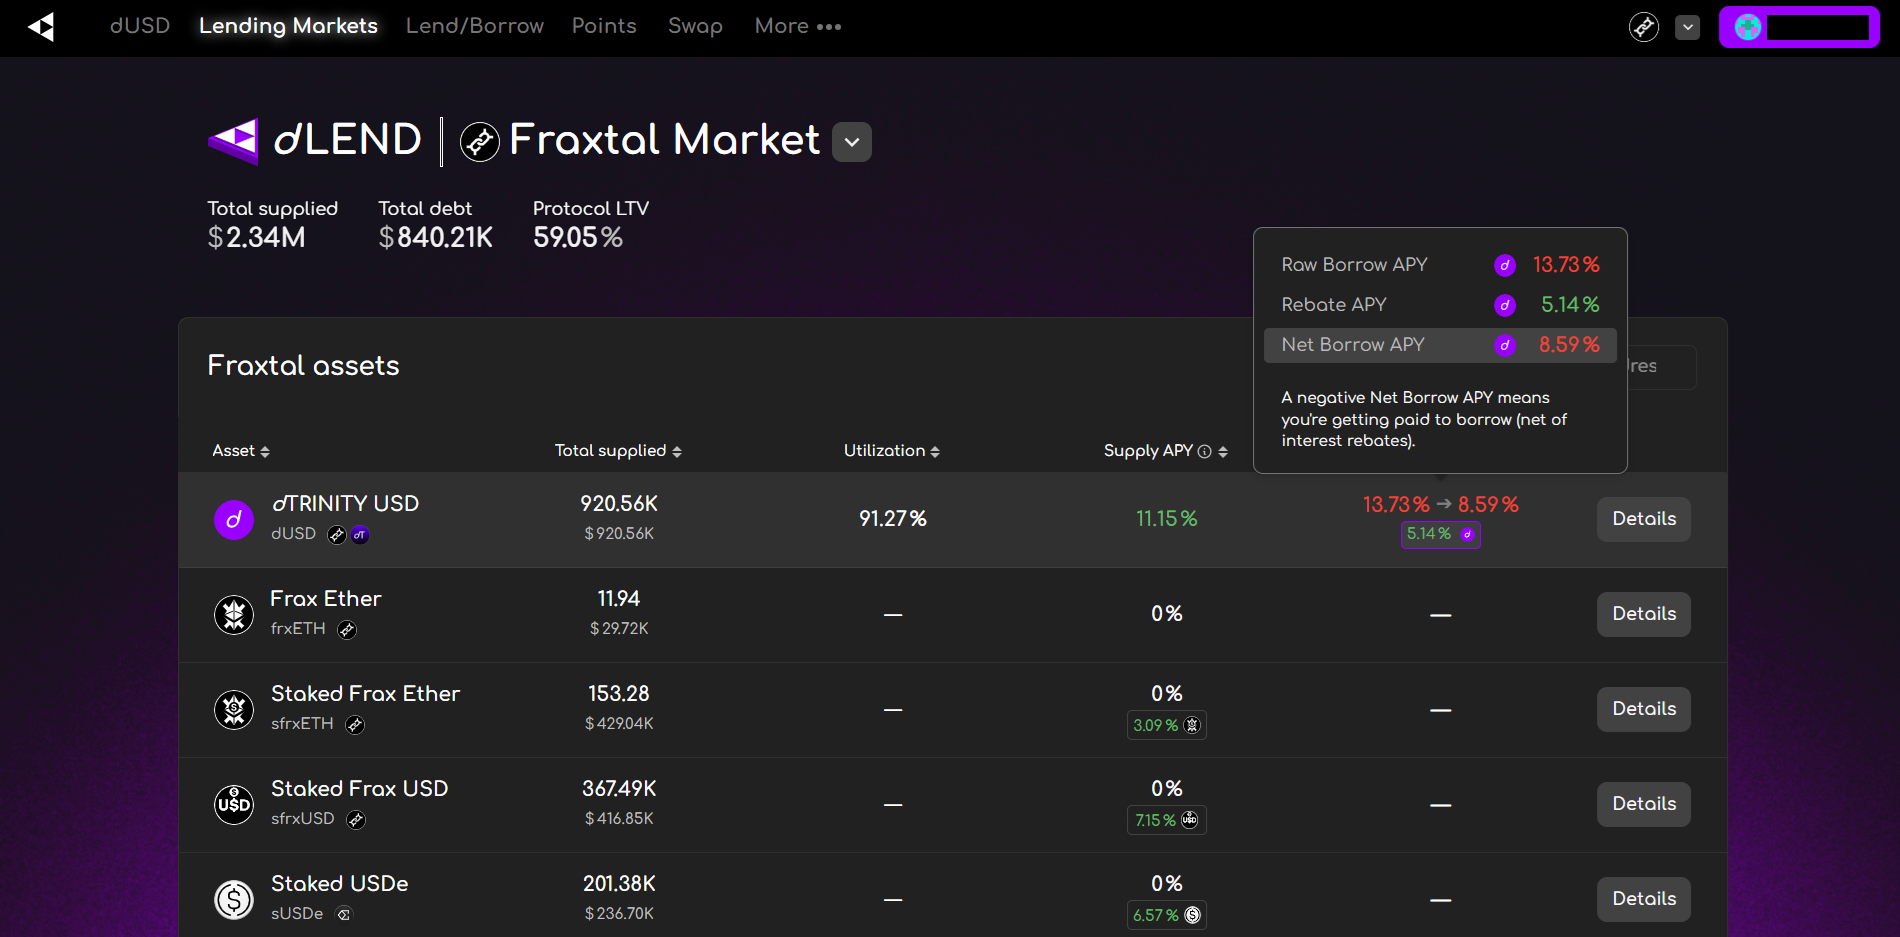The width and height of the screenshot is (1900, 937).
Task: Click the info icon next to Supply APY
Action: [1207, 451]
